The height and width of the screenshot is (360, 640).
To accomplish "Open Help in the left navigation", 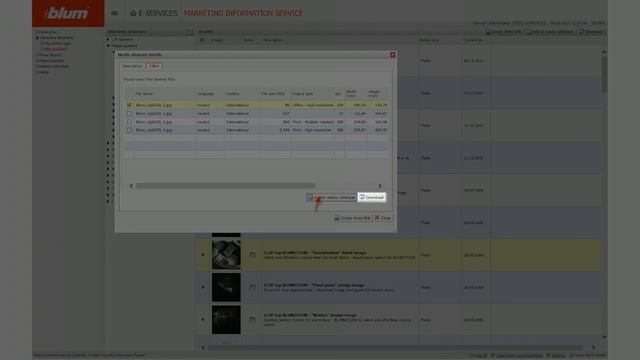I will click(x=44, y=72).
